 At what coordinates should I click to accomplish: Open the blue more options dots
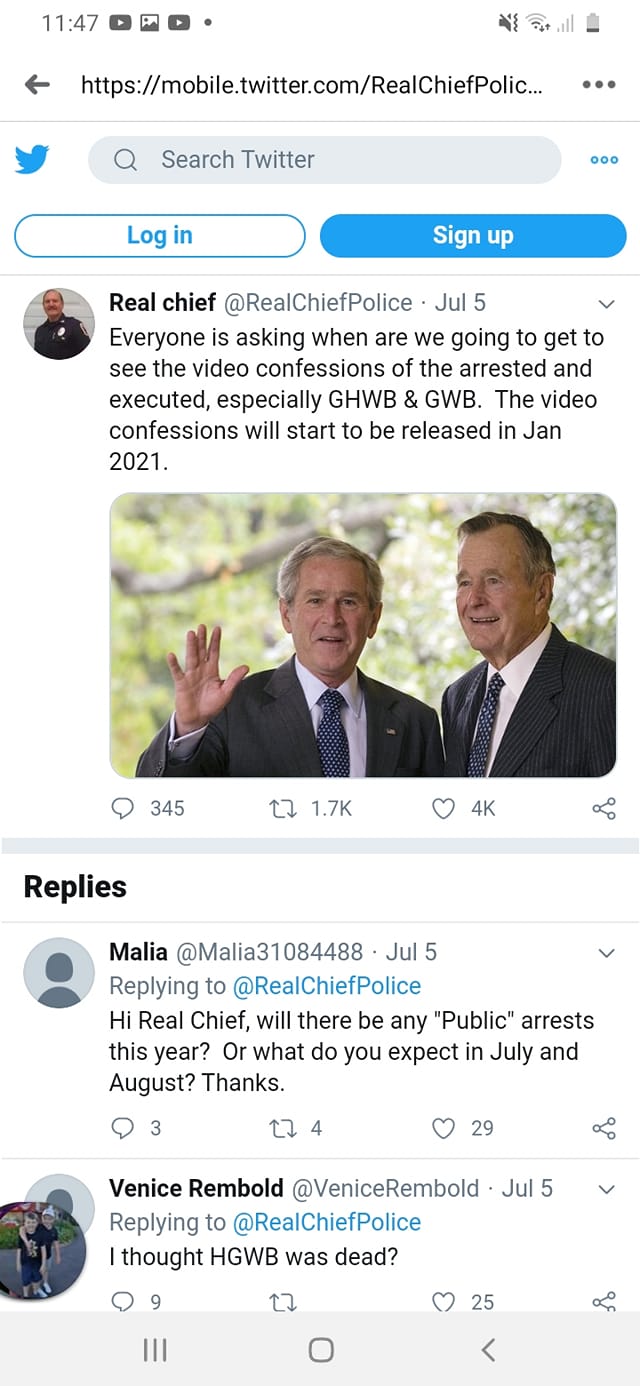(604, 160)
